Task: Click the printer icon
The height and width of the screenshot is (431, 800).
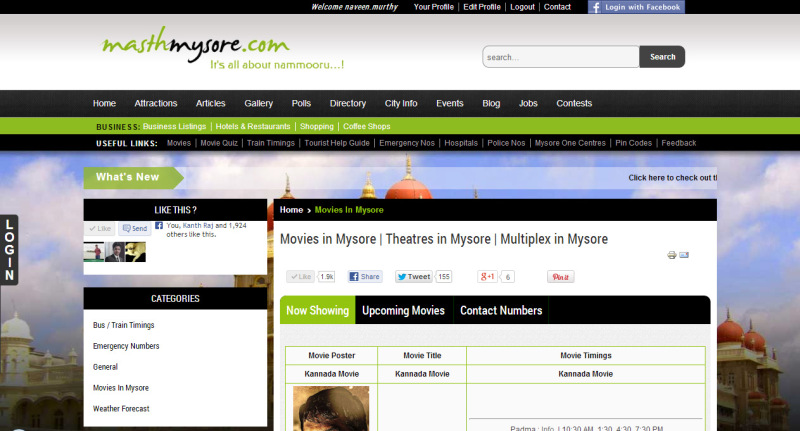Action: click(672, 256)
